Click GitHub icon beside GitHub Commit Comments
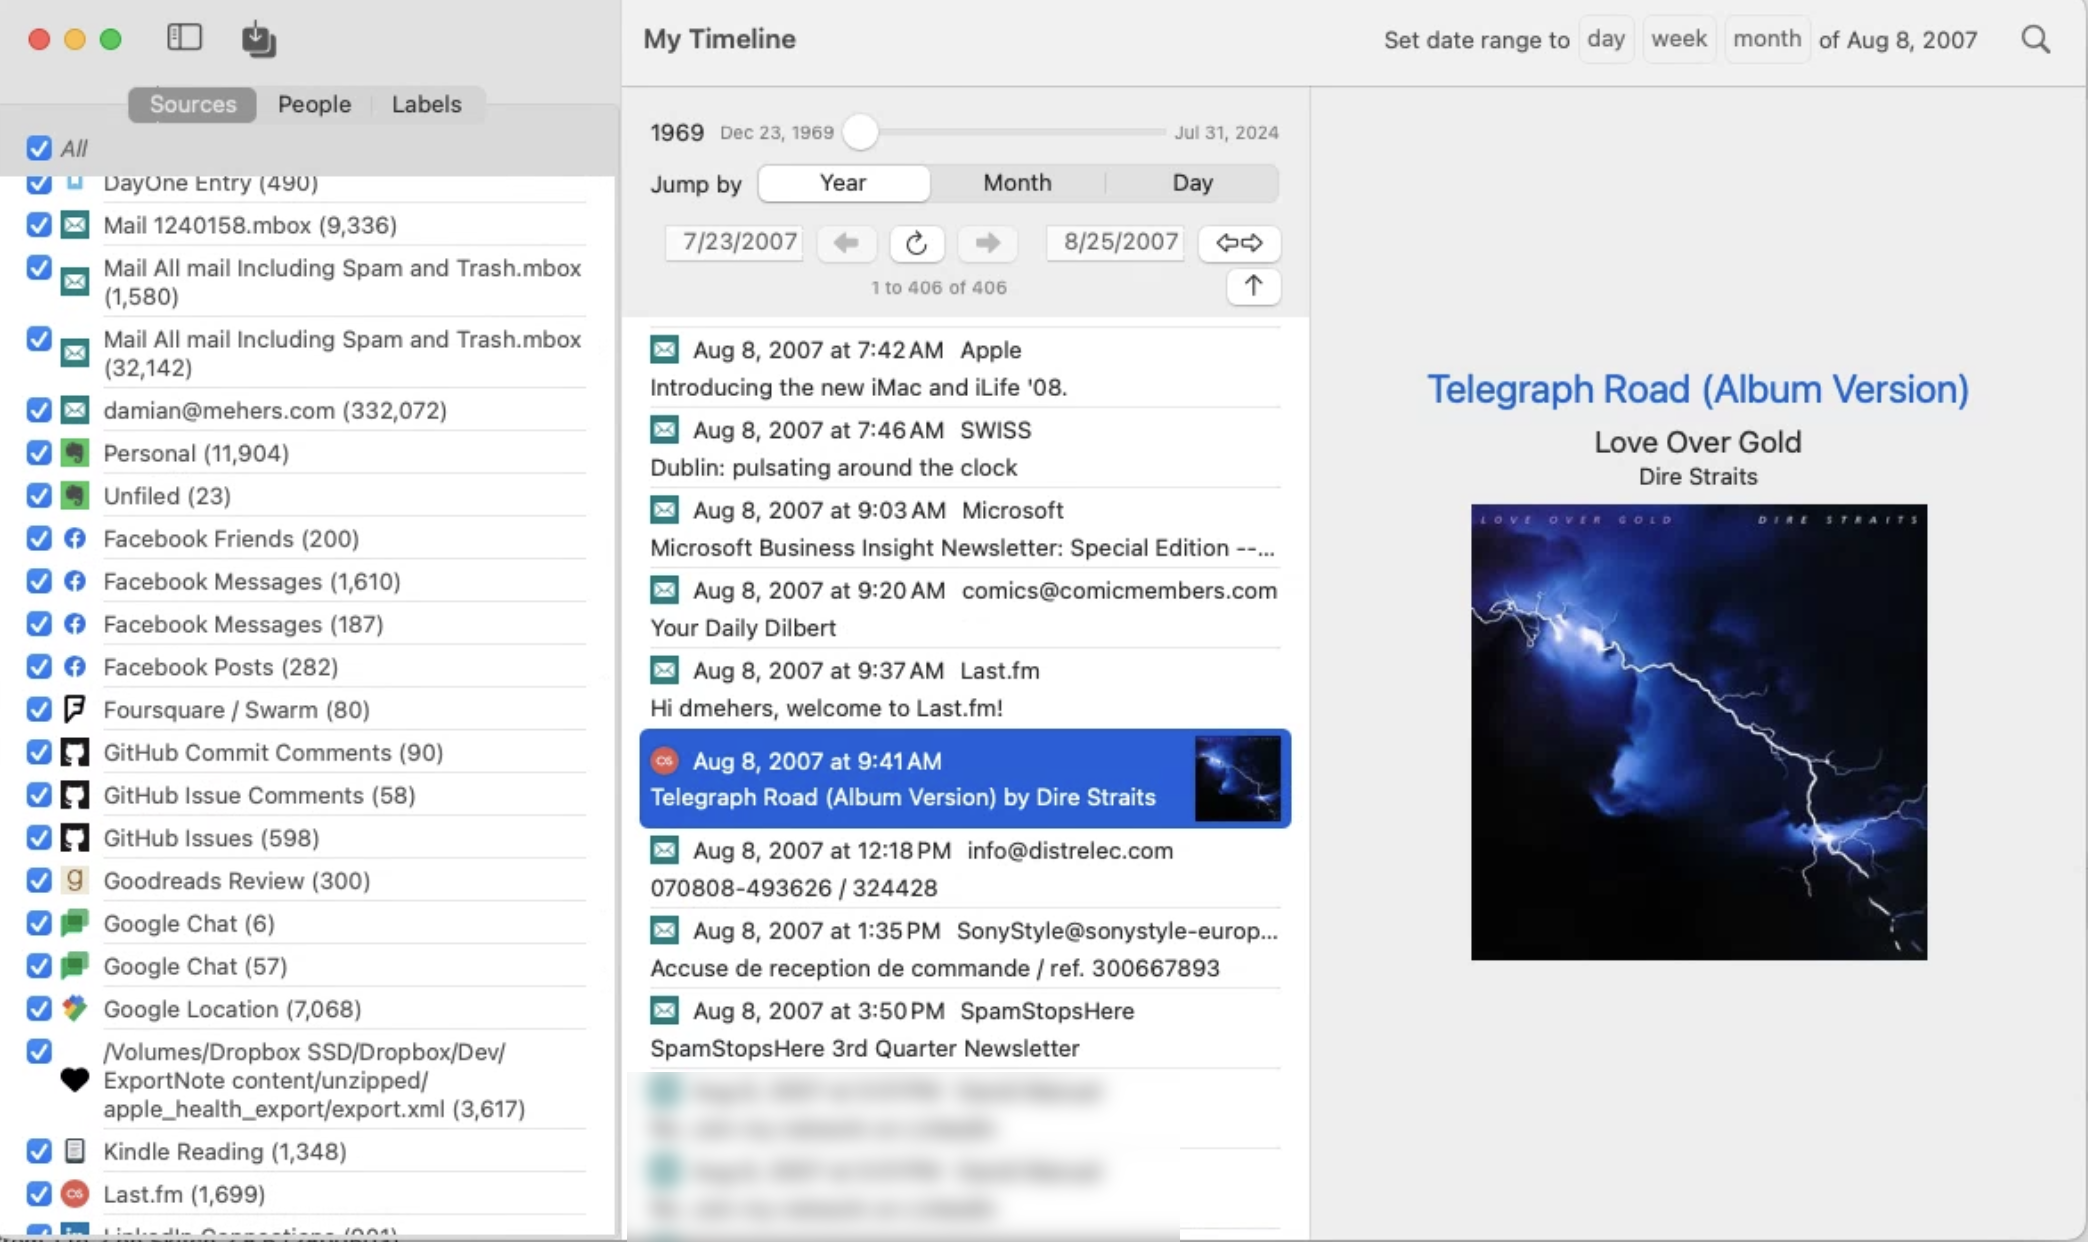 coord(75,753)
